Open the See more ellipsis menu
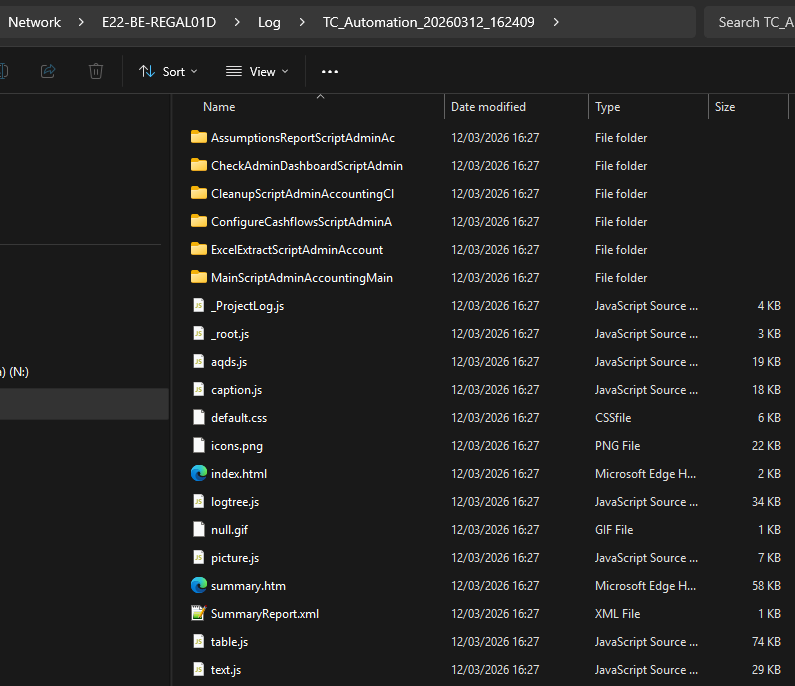The width and height of the screenshot is (795, 686). tap(330, 71)
